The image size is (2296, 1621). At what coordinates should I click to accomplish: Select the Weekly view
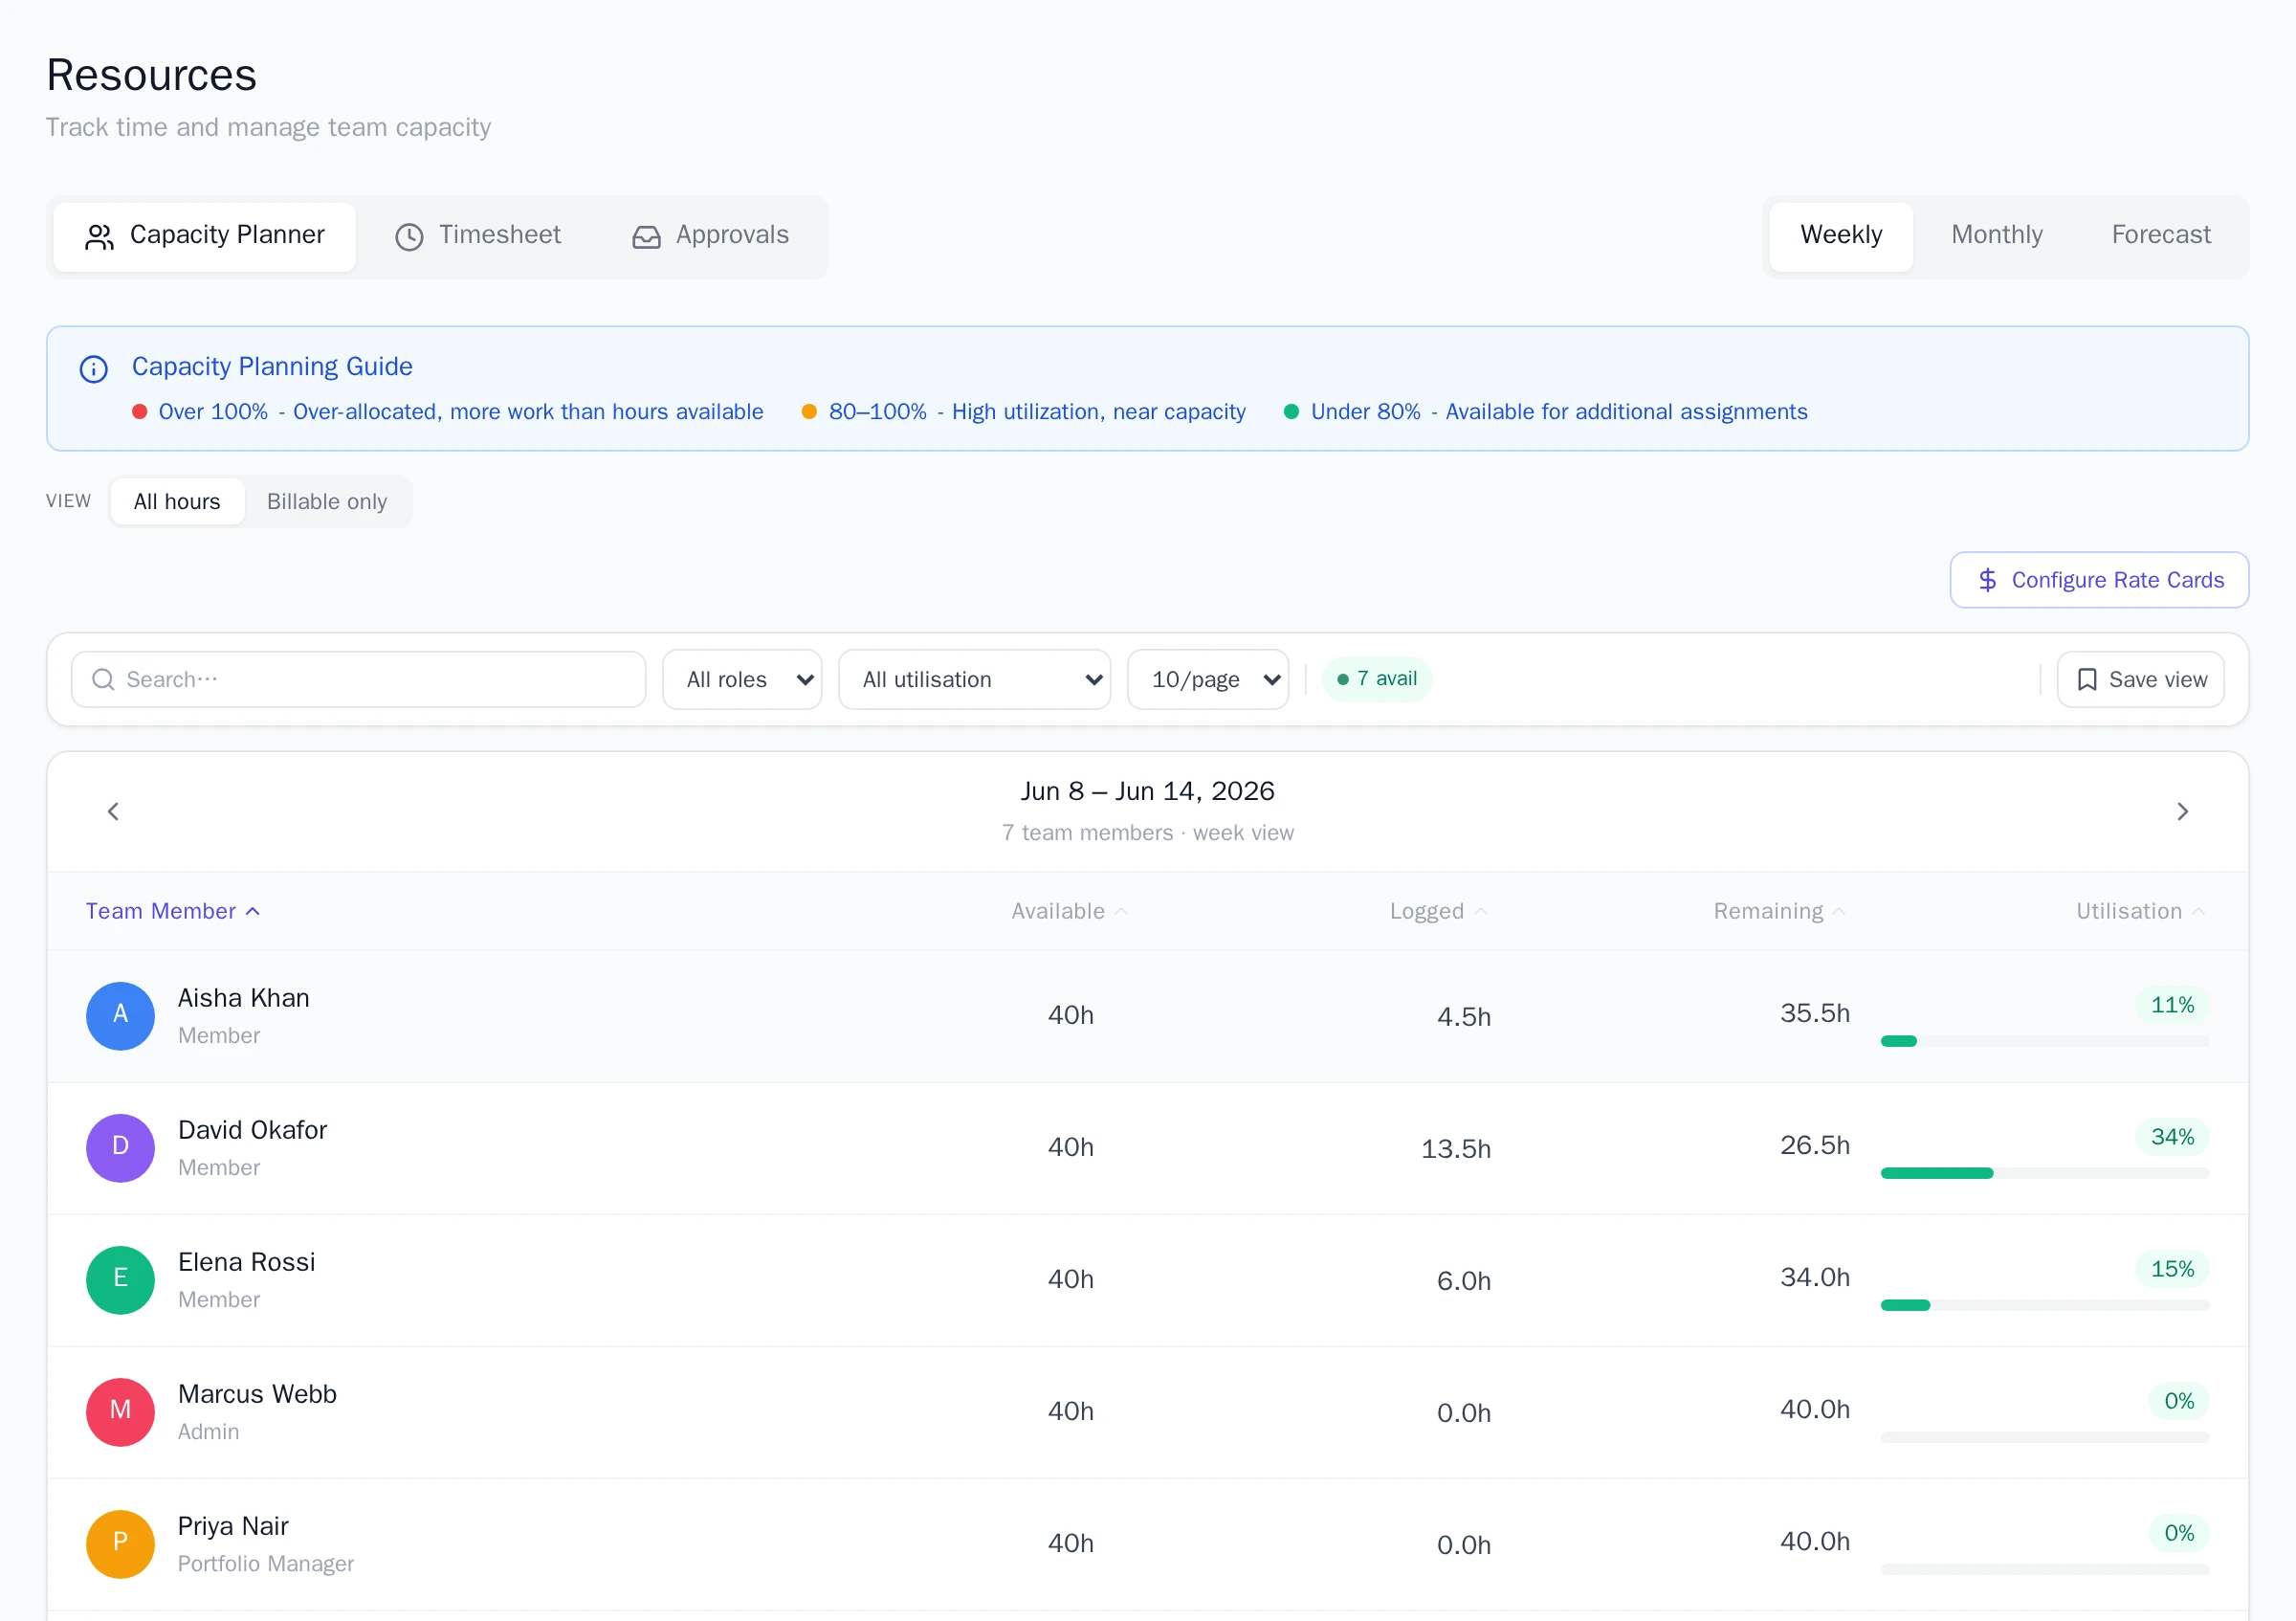[x=1840, y=236]
